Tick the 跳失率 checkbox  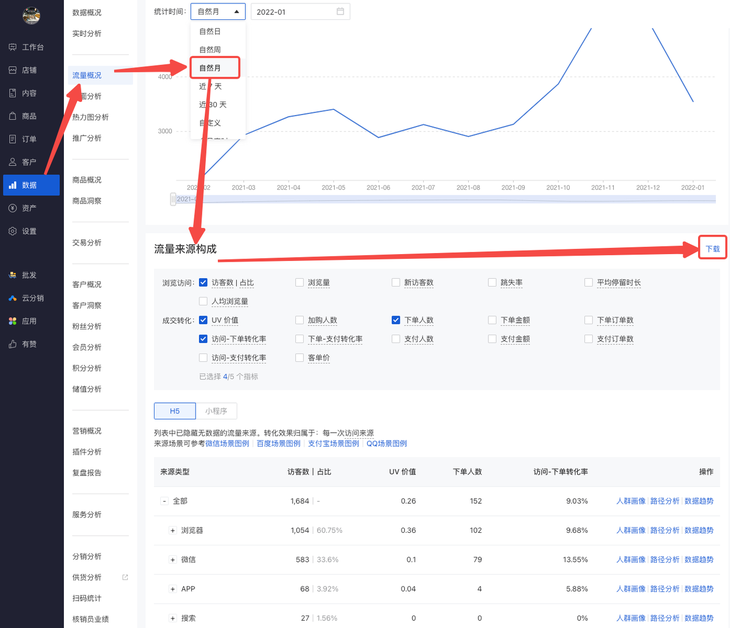click(x=492, y=283)
